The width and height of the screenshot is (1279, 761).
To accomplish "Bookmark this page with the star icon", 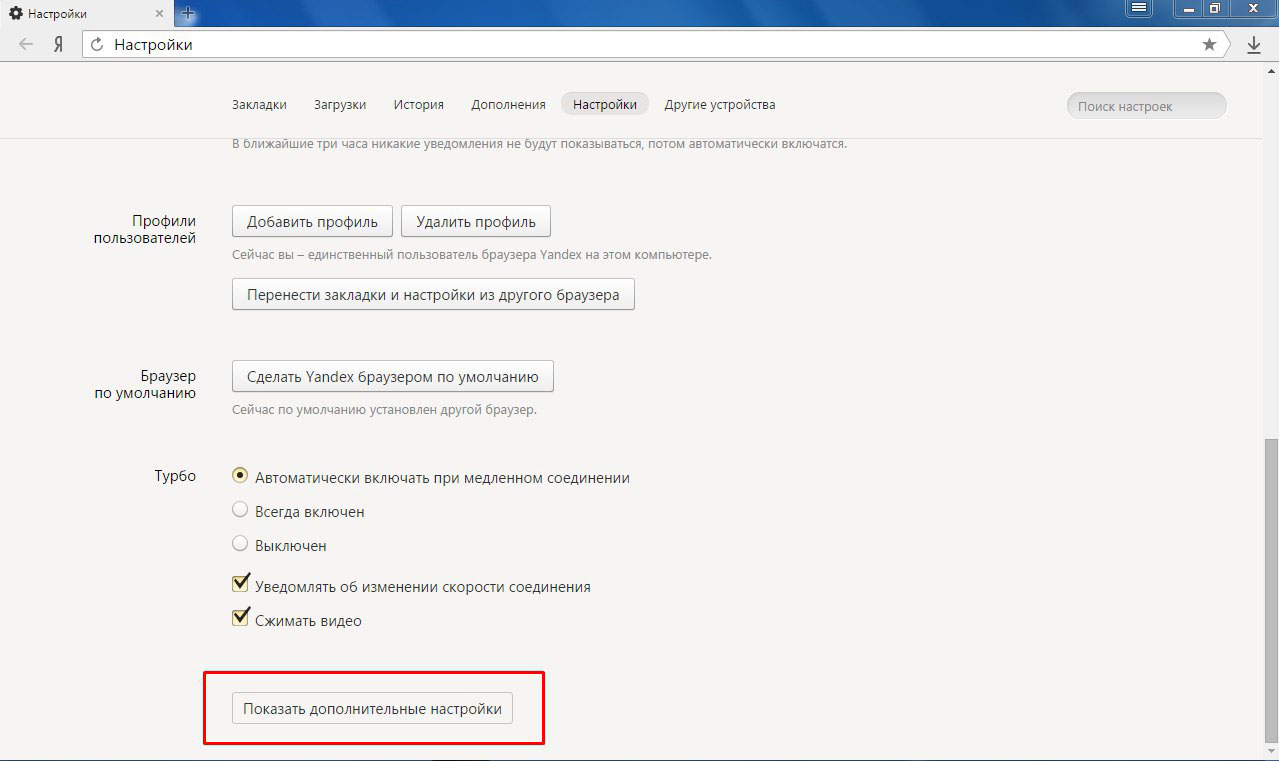I will point(1209,45).
